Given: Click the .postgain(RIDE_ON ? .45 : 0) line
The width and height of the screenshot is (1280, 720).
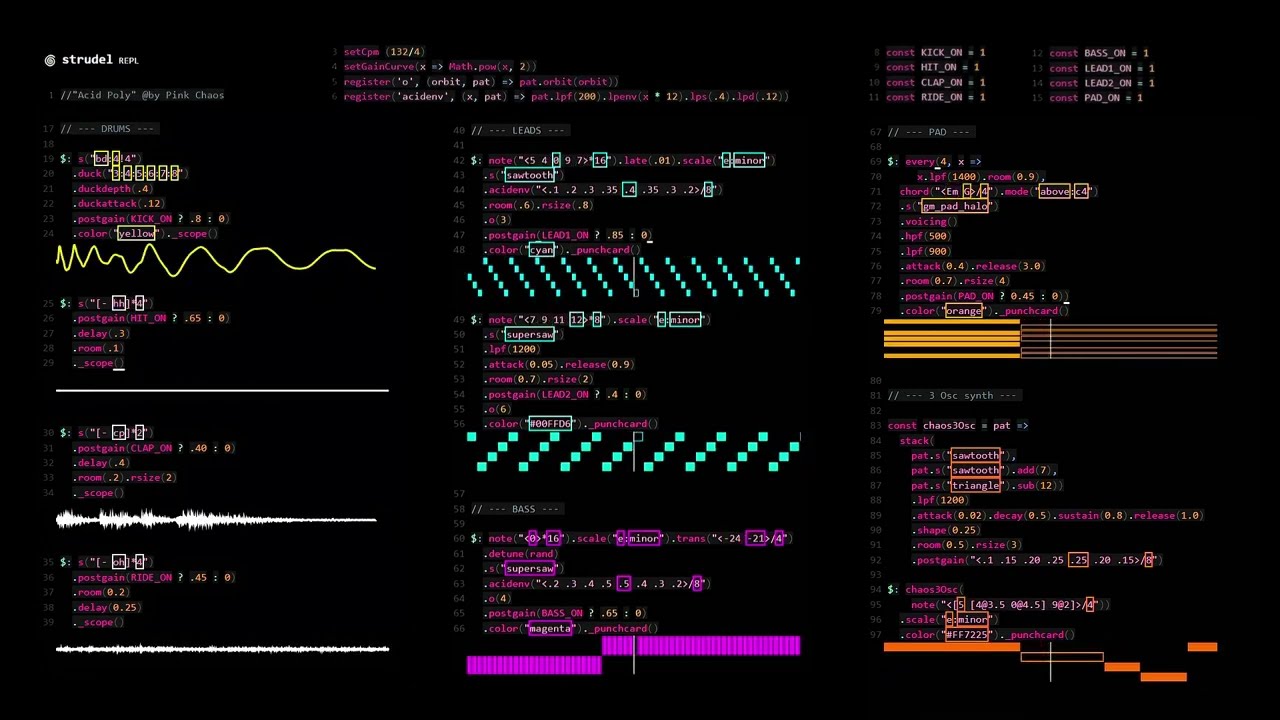Looking at the screenshot, I should (154, 577).
